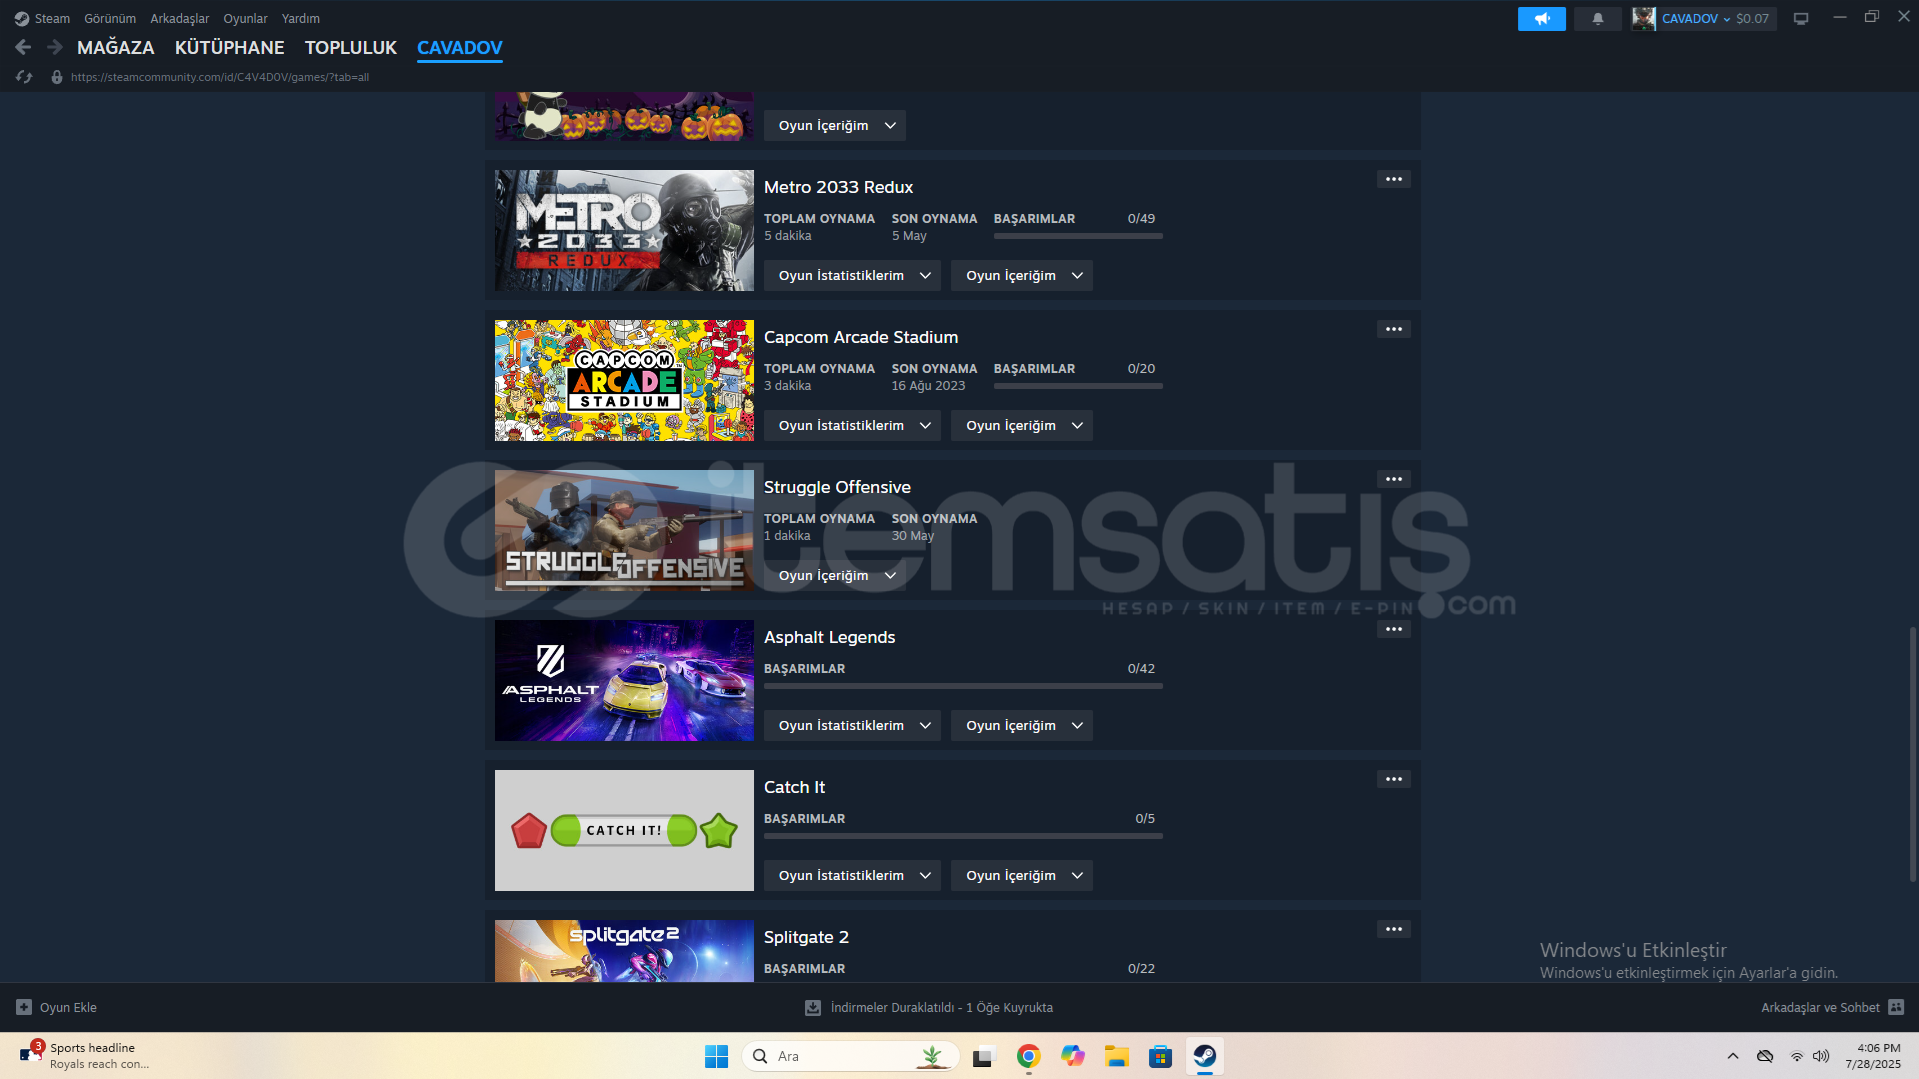Click the Steam taskbar icon

coord(1204,1056)
